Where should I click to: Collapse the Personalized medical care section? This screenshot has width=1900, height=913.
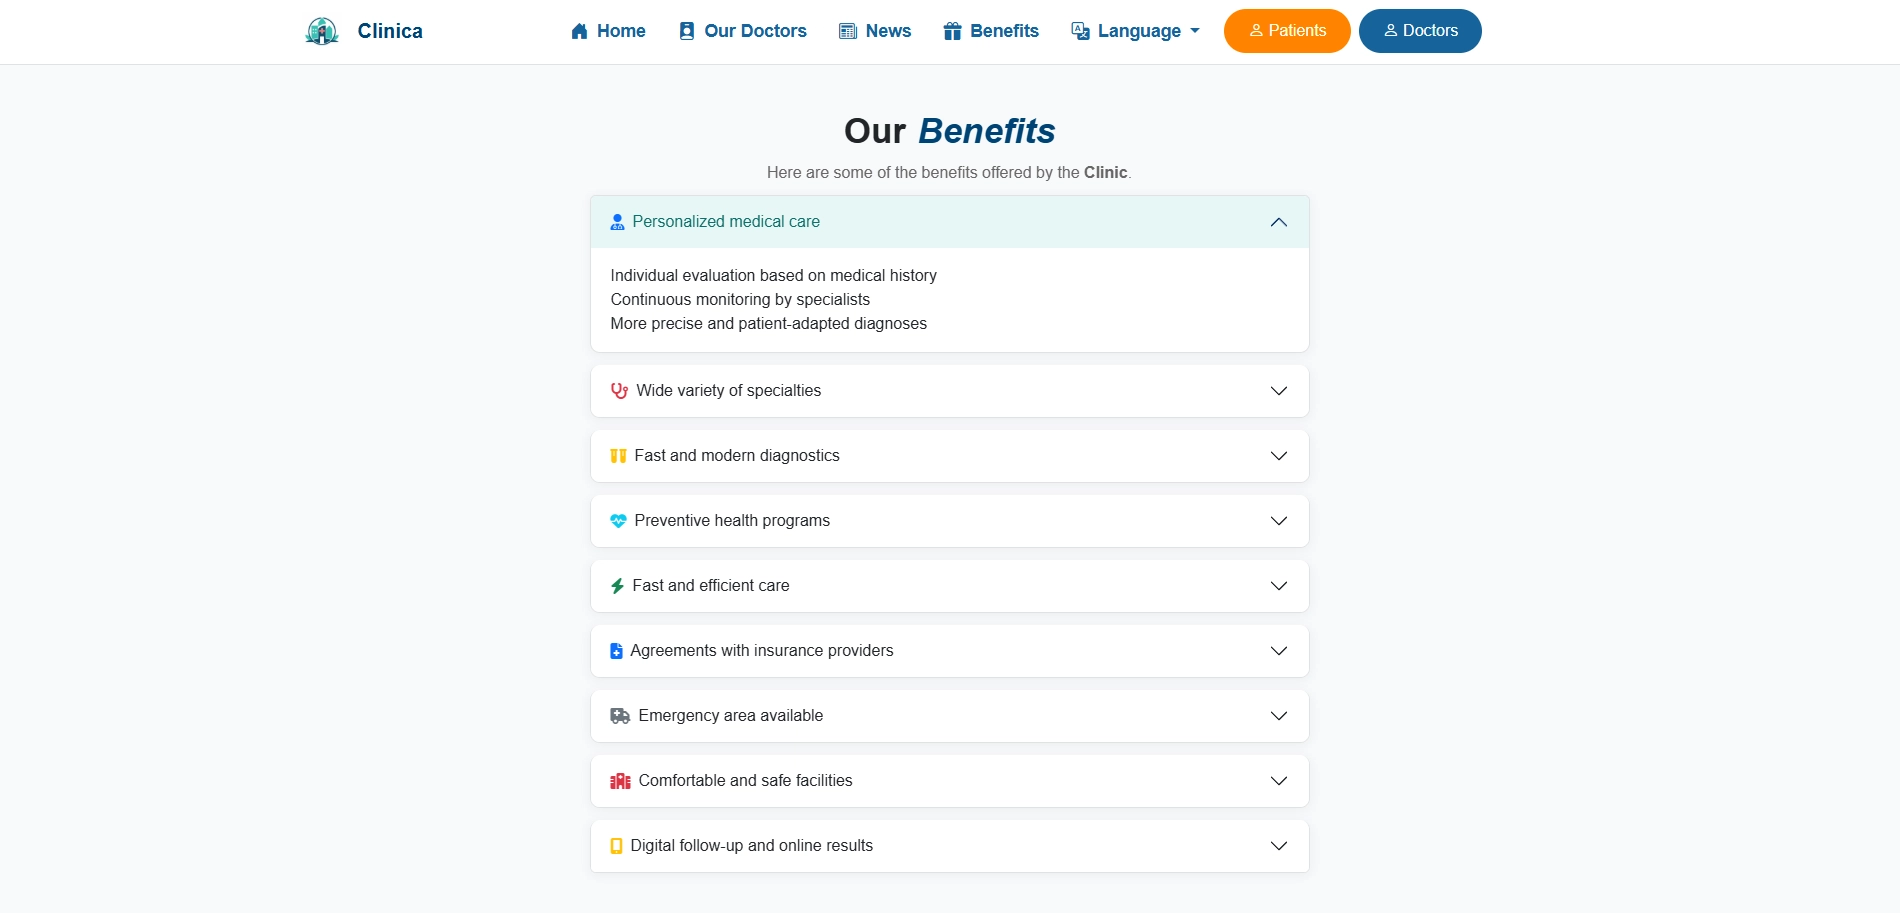[1278, 222]
